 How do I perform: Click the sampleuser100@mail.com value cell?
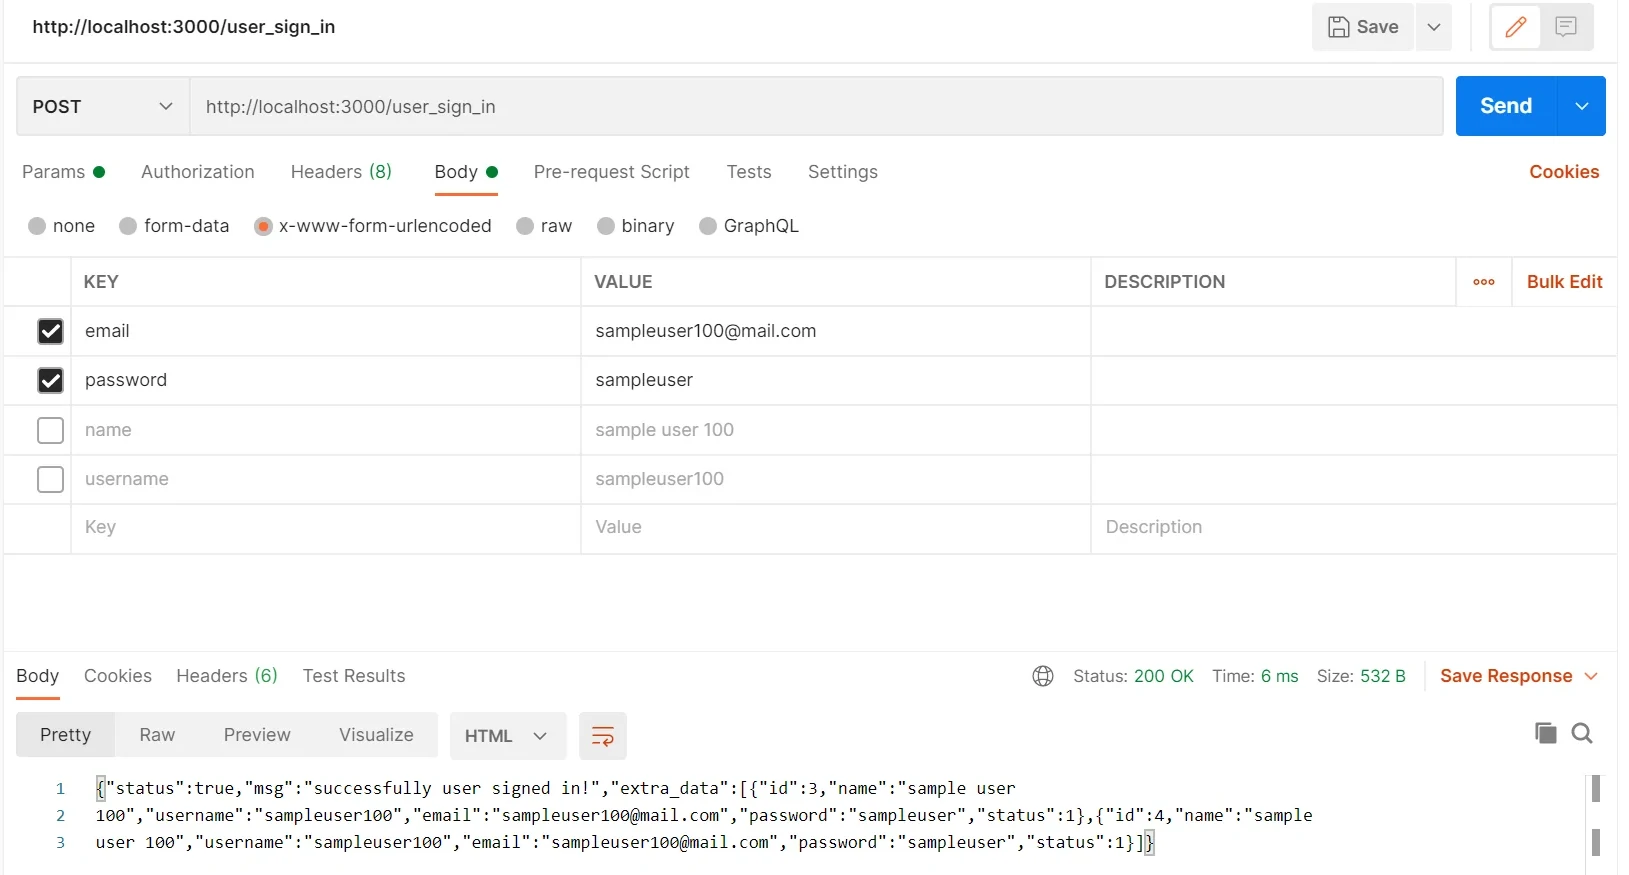point(836,331)
